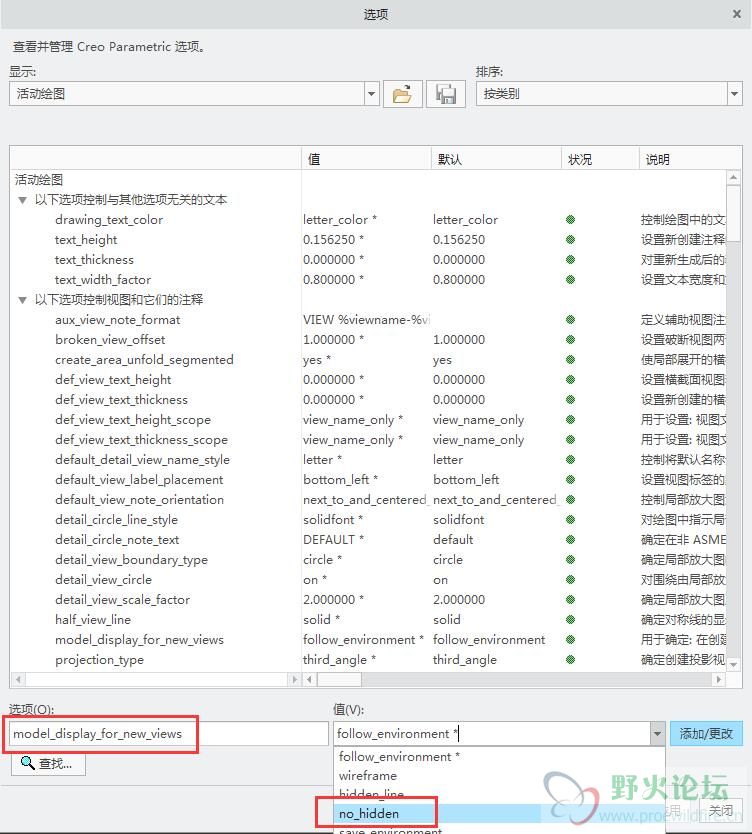The height and width of the screenshot is (834, 752).
Task: Select the drawing_text_color option row
Action: click(108, 220)
